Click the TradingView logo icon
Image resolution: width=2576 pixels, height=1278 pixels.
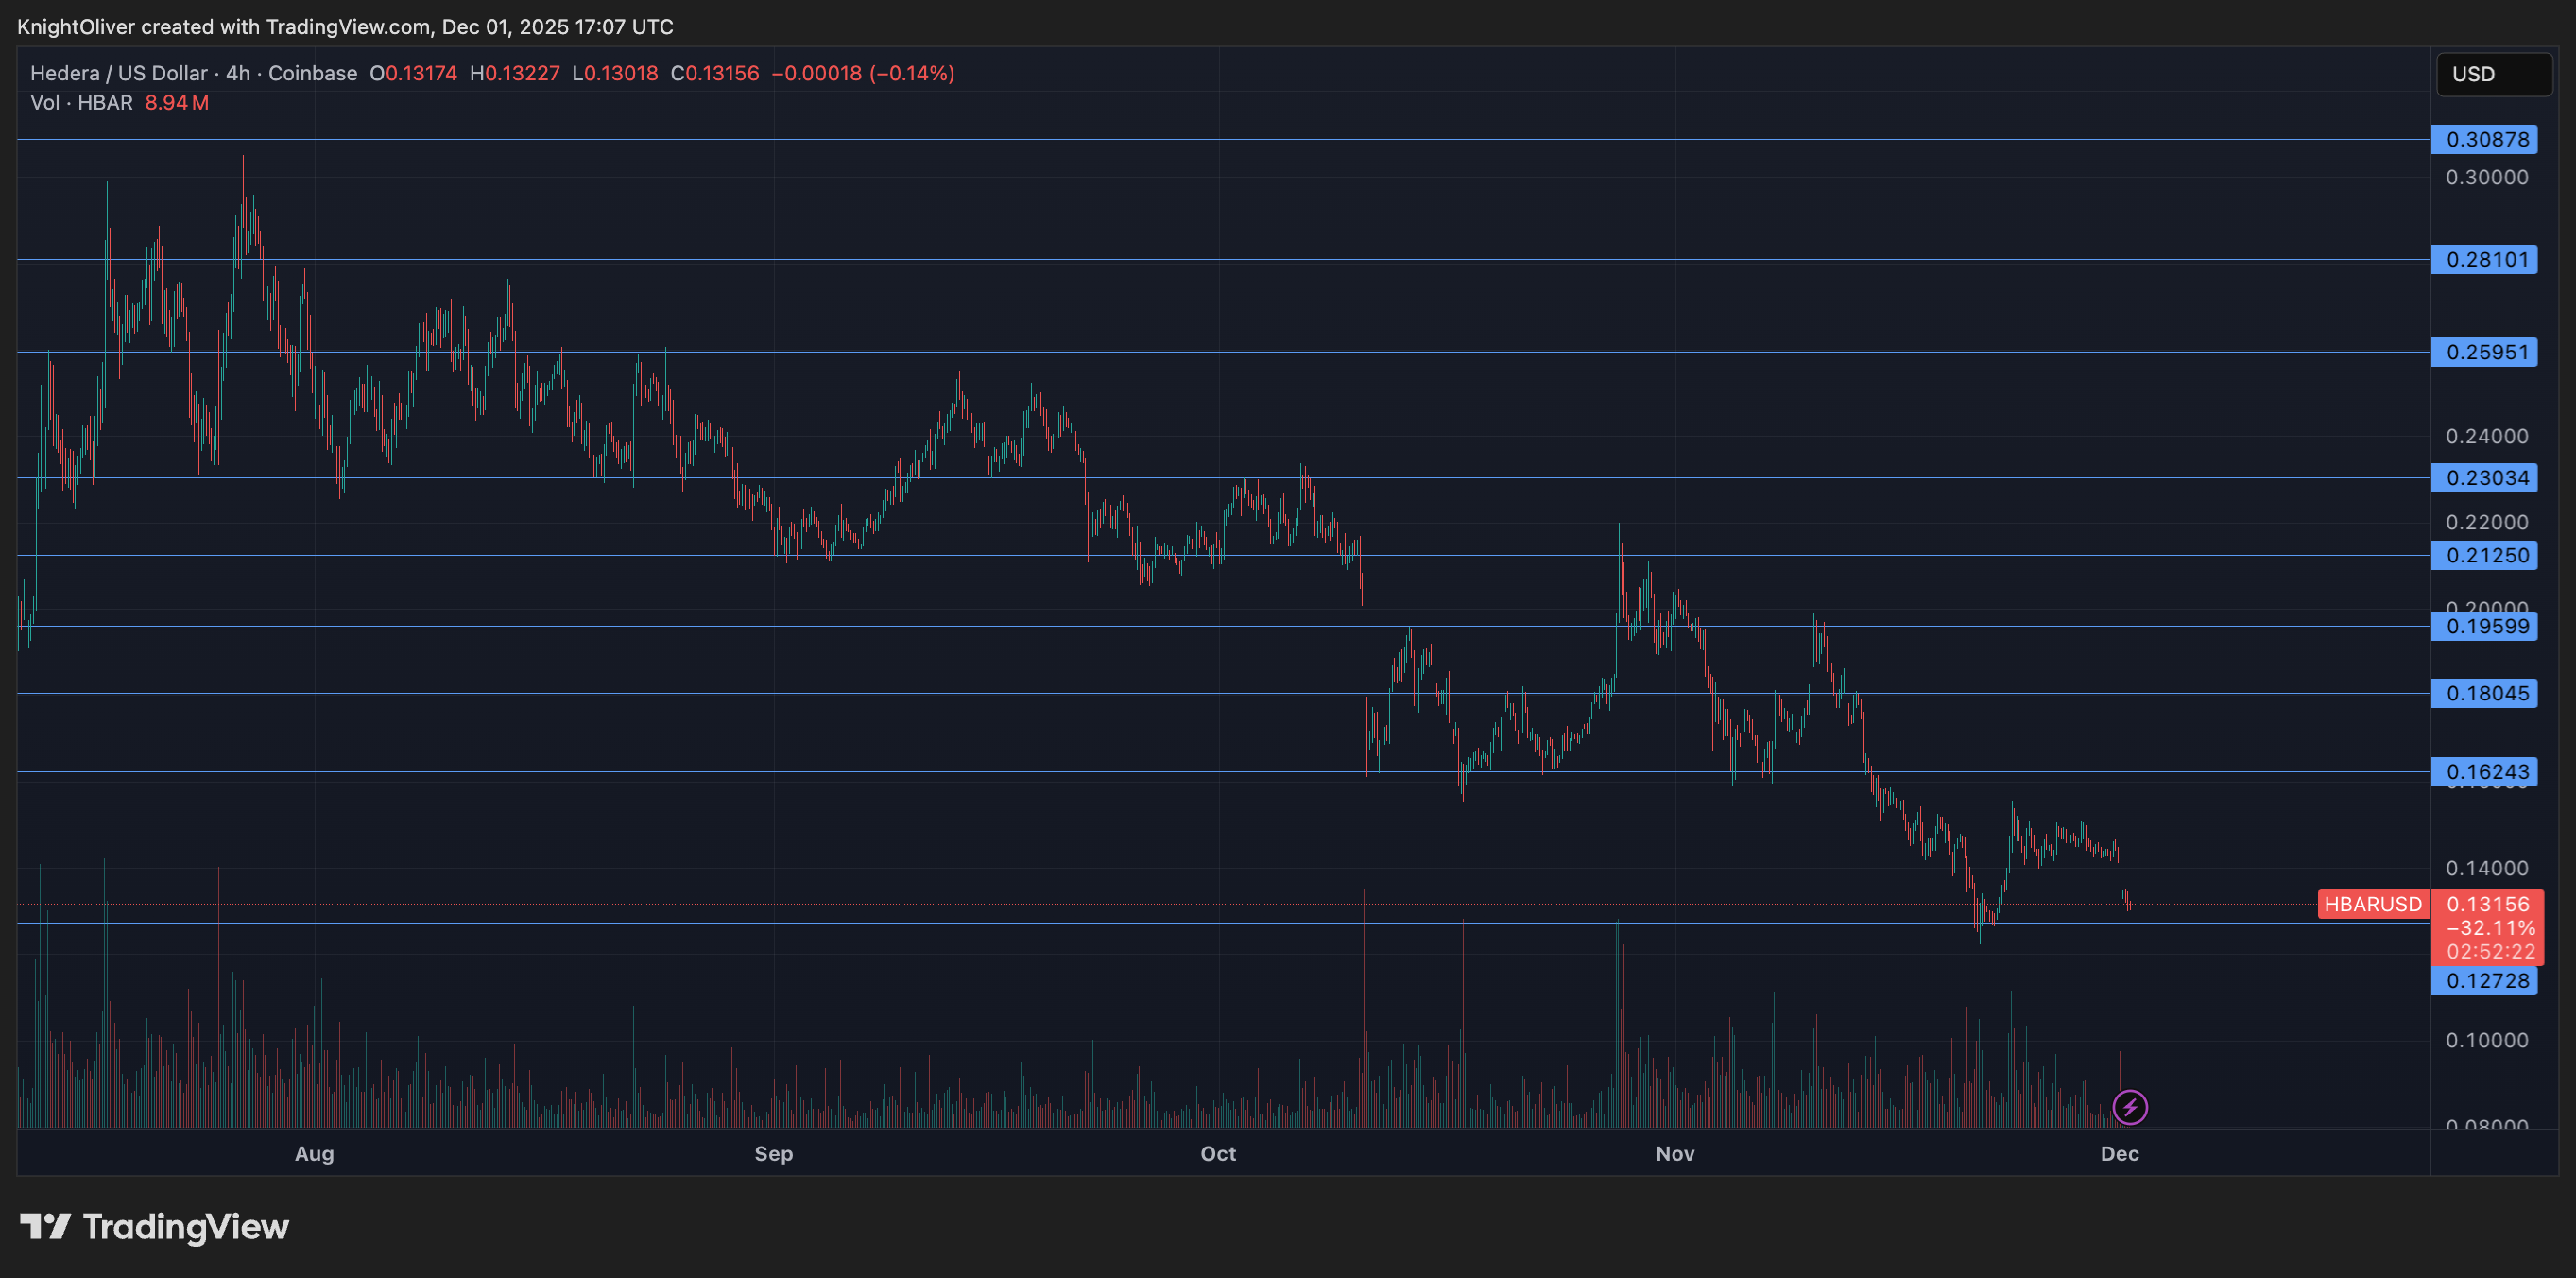(x=45, y=1226)
